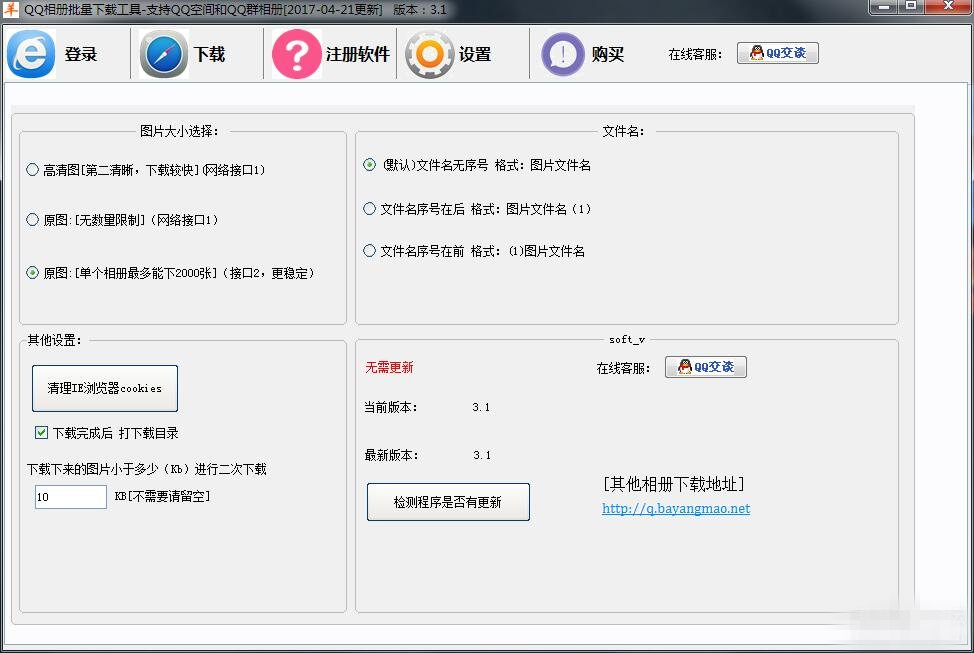Click the orange gear settings icon

point(430,54)
